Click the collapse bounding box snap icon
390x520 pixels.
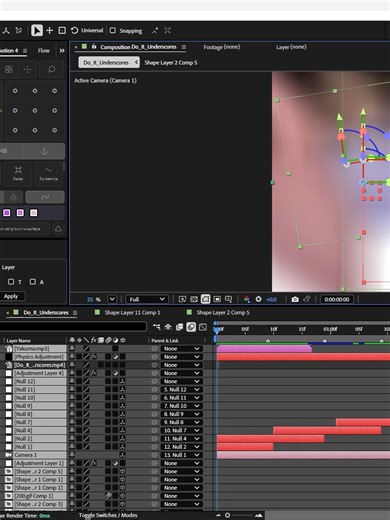click(155, 31)
